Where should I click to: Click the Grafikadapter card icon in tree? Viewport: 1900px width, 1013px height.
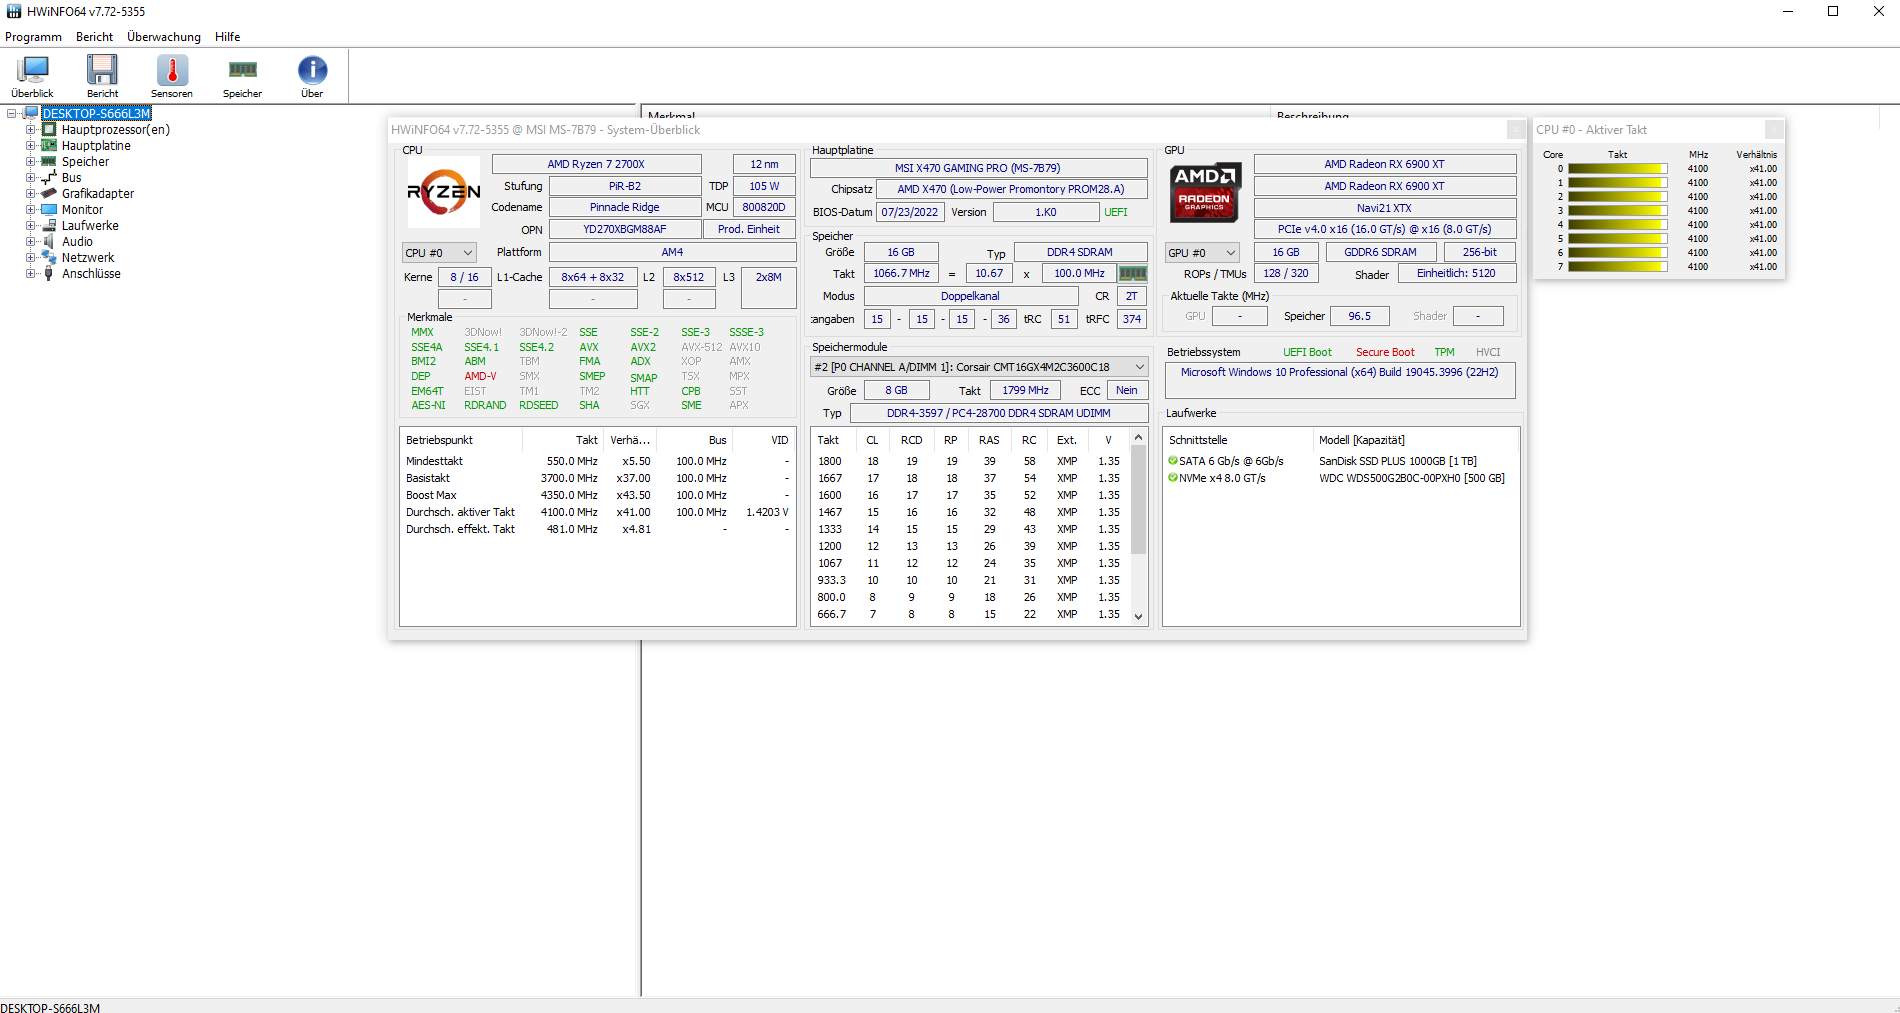pyautogui.click(x=49, y=194)
